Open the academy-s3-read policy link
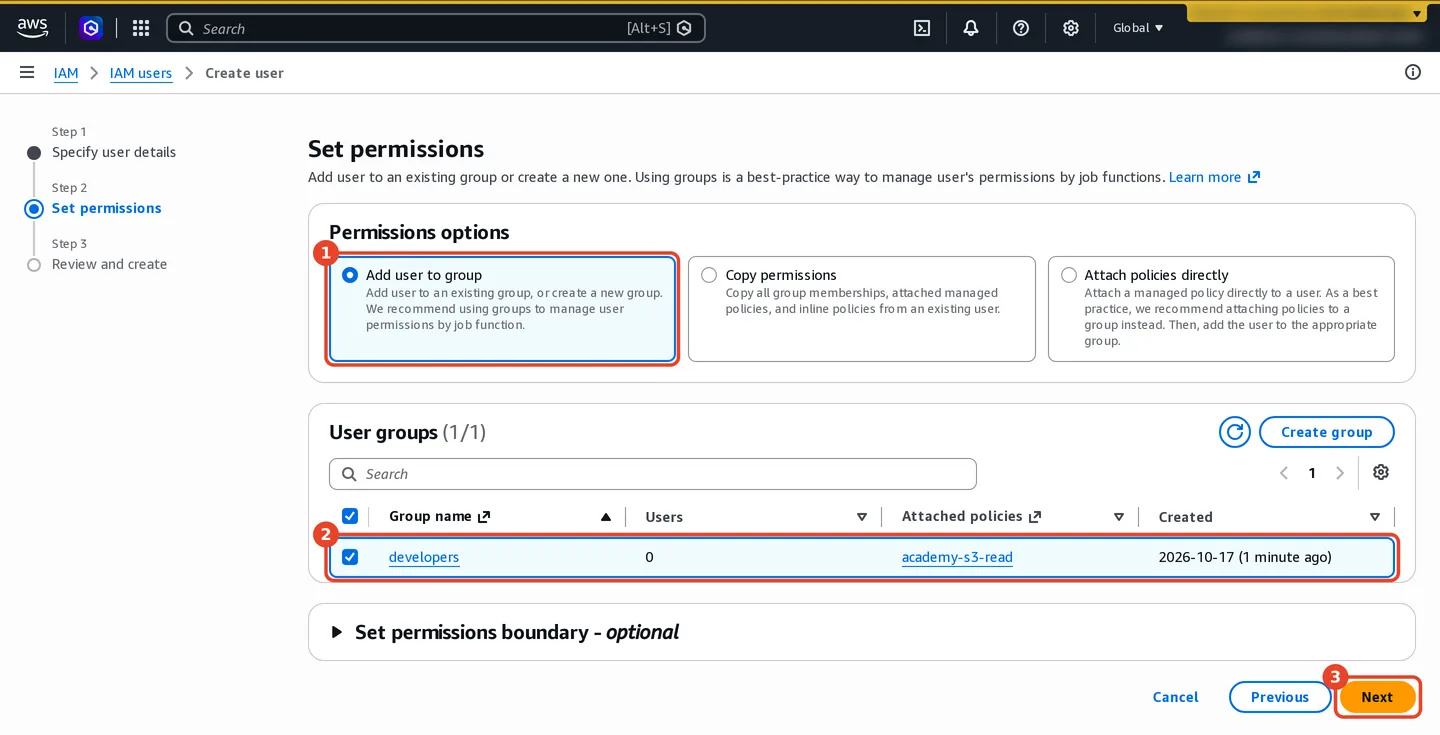This screenshot has width=1440, height=735. click(957, 557)
